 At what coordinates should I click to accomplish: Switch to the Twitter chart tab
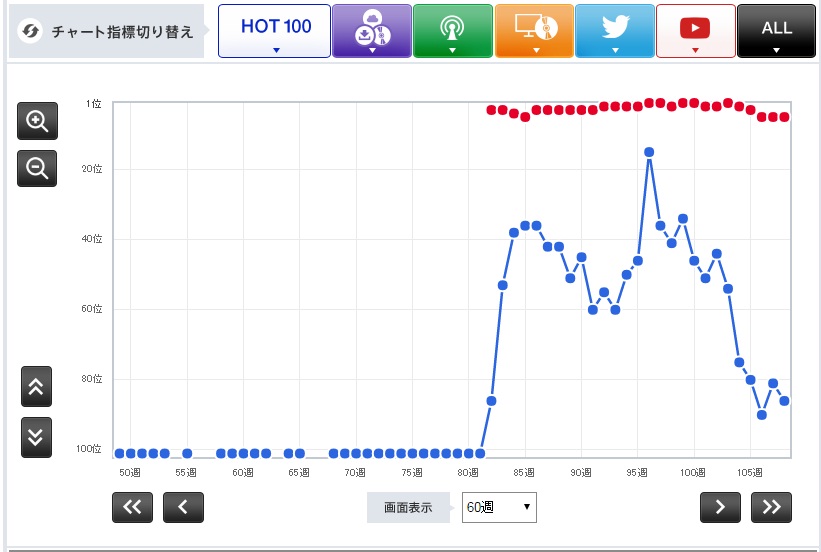pyautogui.click(x=615, y=31)
